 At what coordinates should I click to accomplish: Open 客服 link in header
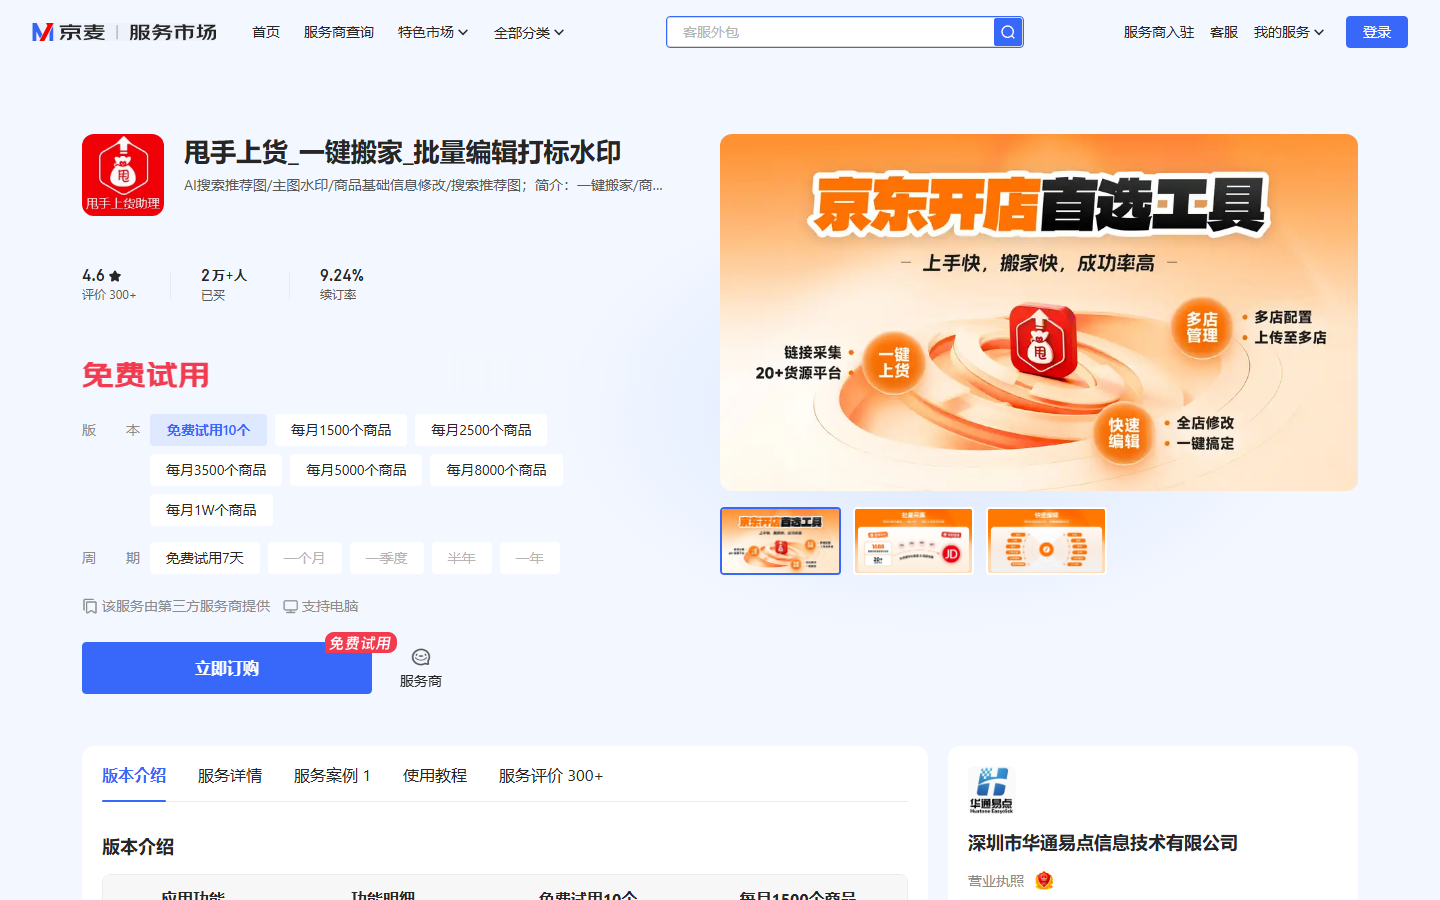pyautogui.click(x=1224, y=32)
